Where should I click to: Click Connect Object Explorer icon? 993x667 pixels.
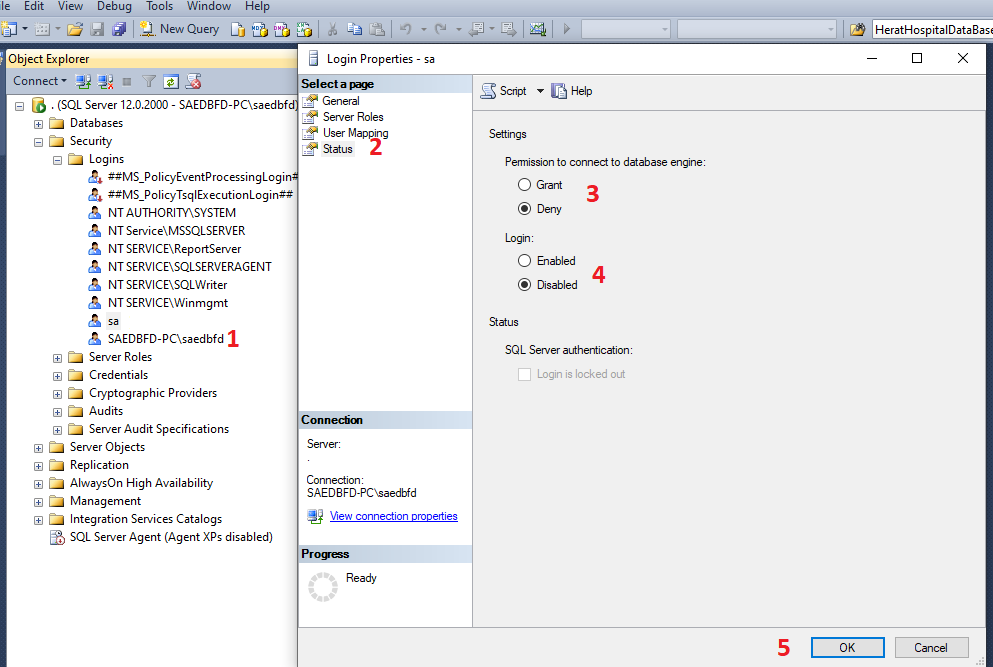[x=83, y=81]
